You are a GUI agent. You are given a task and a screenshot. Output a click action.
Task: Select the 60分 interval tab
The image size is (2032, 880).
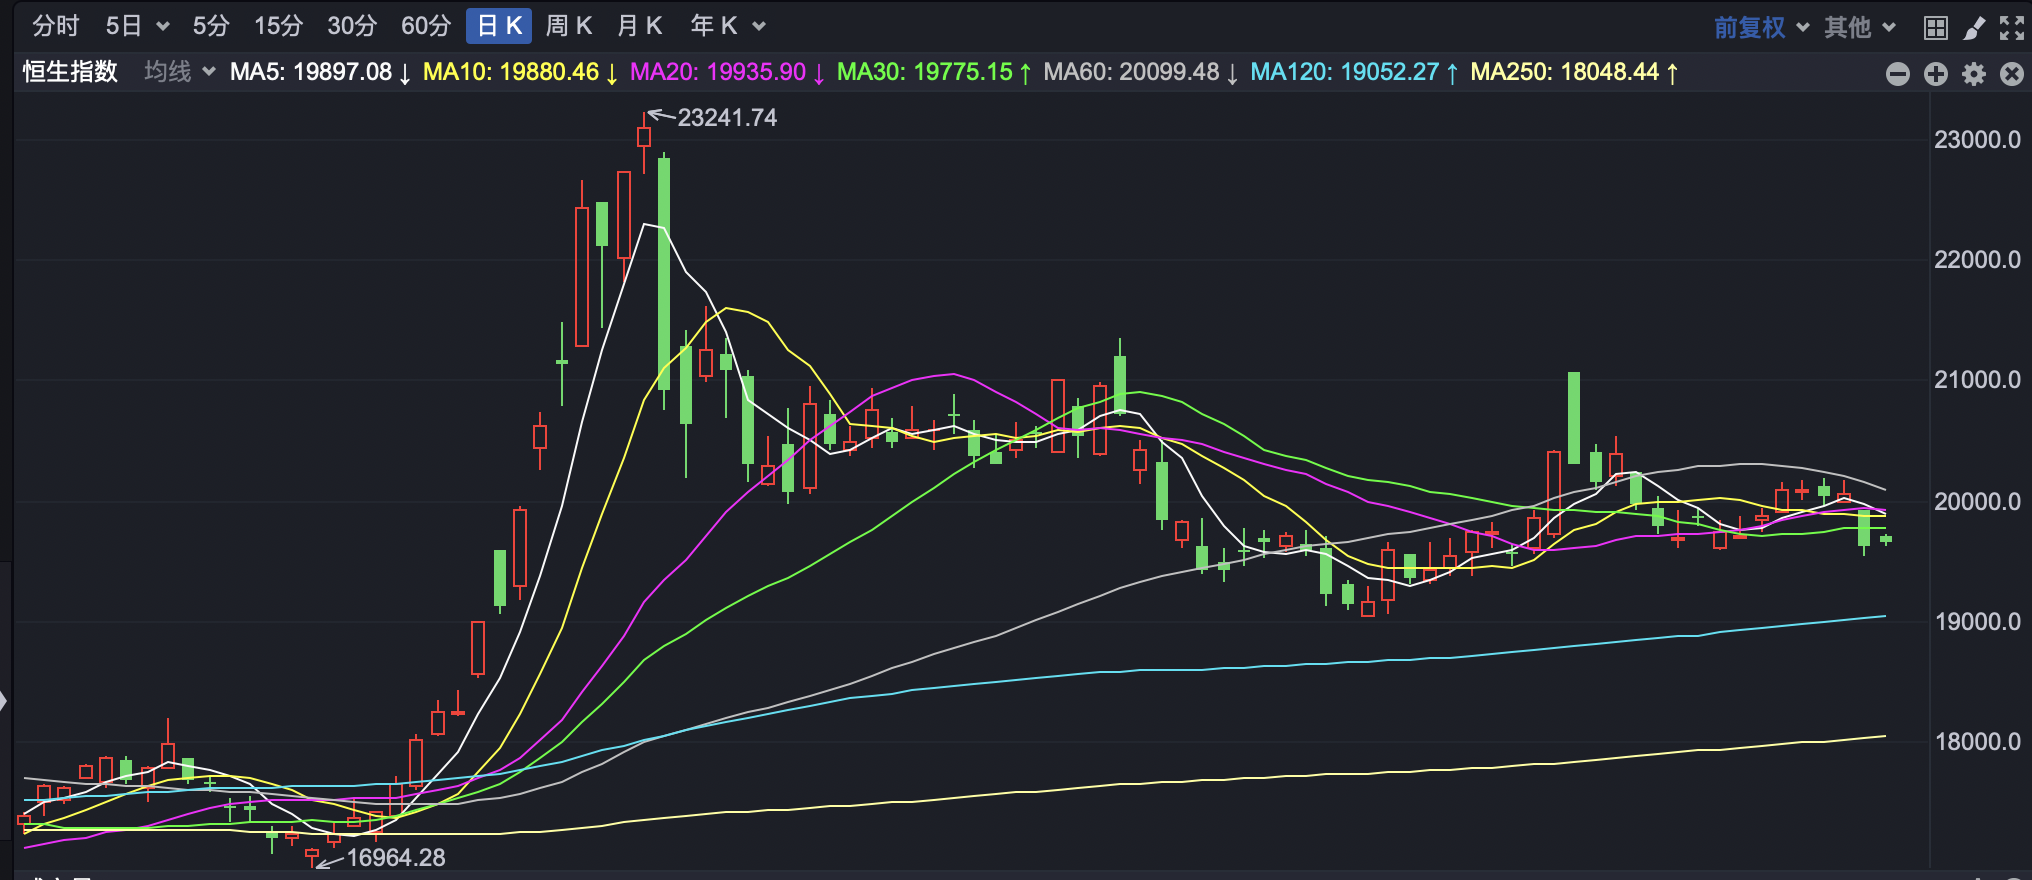coord(426,26)
